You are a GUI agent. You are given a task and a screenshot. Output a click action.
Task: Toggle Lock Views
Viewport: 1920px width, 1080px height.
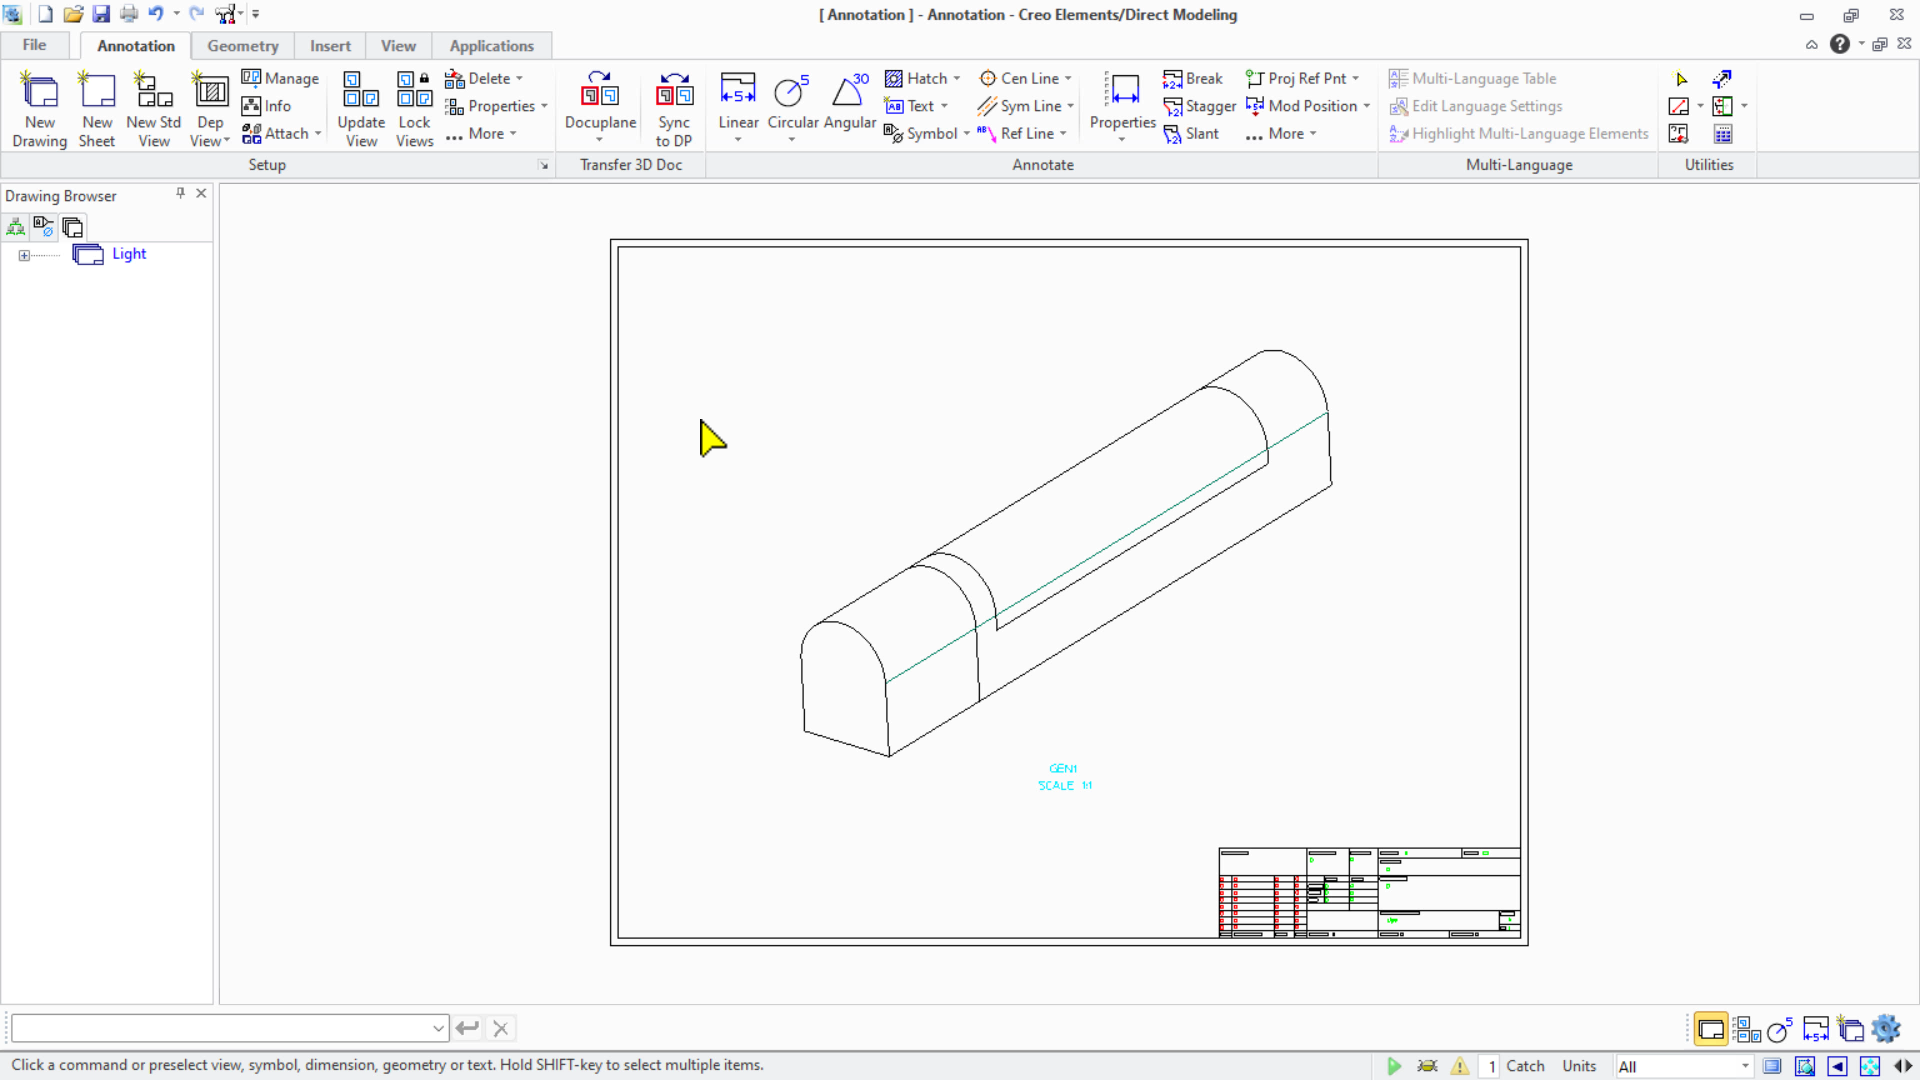(414, 110)
